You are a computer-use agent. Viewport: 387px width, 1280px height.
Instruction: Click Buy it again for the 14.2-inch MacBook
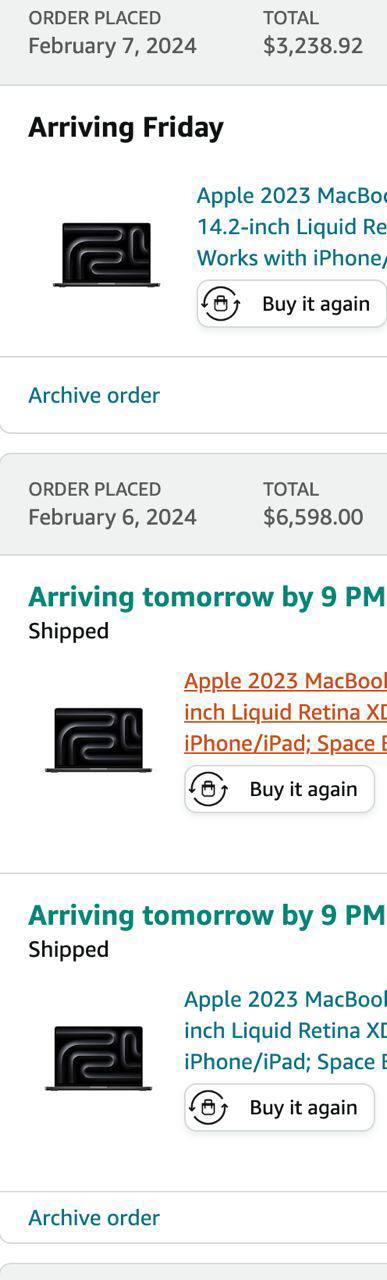[291, 304]
